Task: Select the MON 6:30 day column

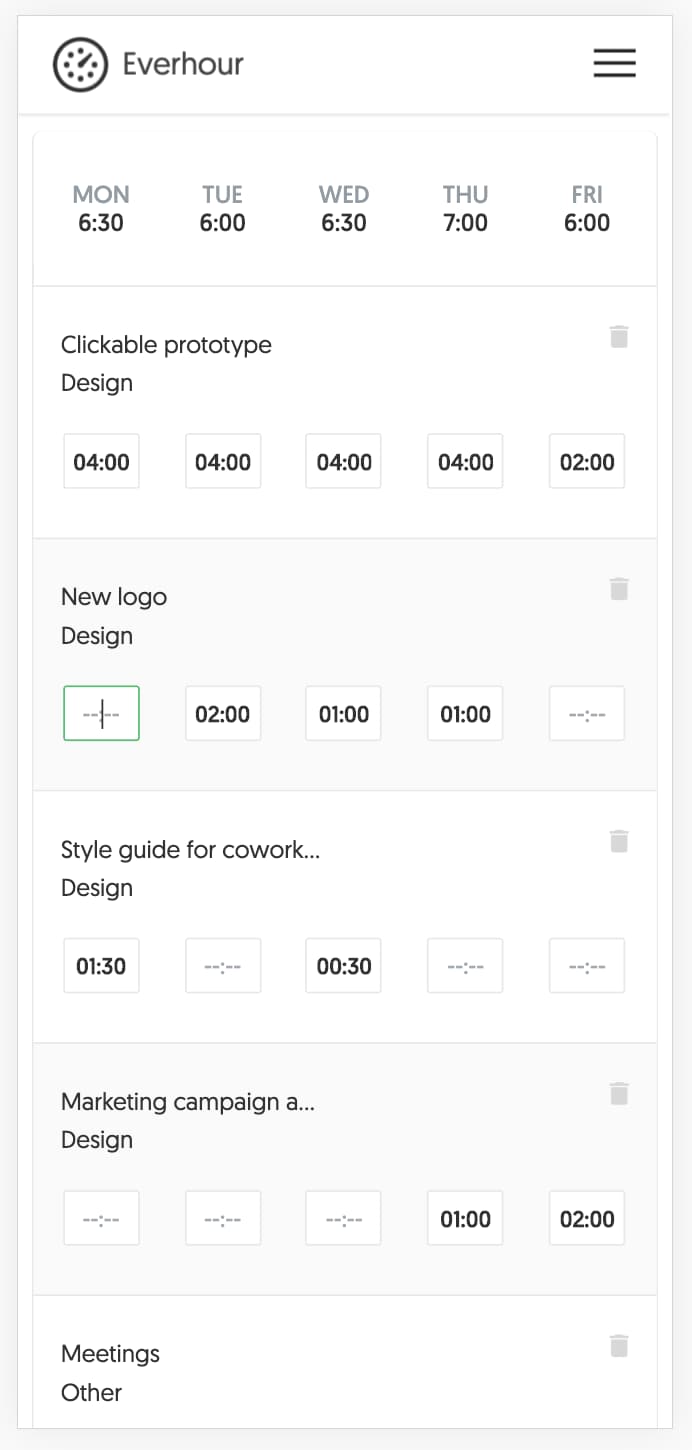Action: (101, 208)
